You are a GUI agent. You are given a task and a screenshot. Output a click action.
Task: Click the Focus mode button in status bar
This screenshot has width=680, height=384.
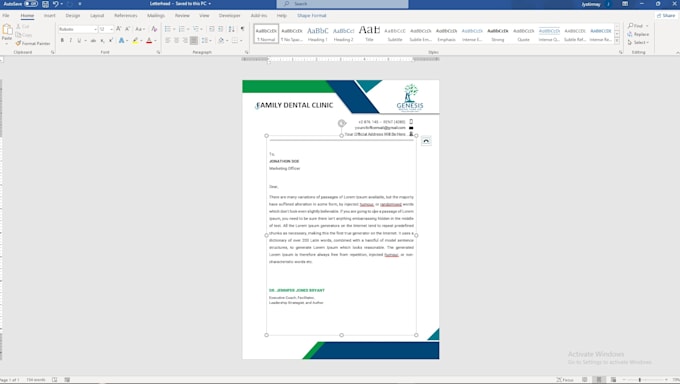[565, 380]
